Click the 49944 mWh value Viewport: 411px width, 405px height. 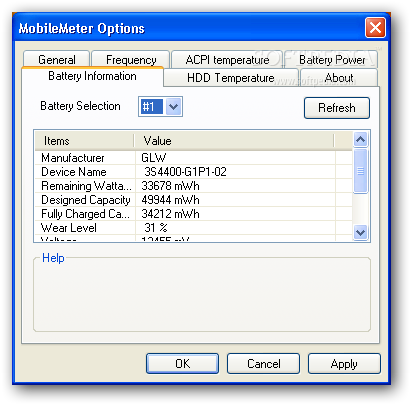170,200
